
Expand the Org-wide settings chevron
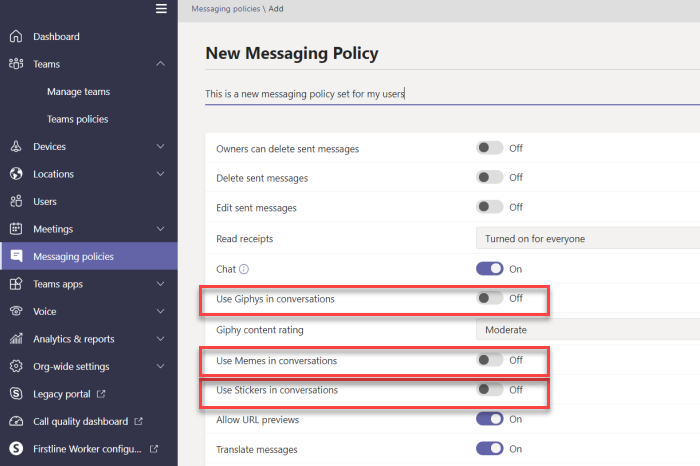tap(161, 366)
